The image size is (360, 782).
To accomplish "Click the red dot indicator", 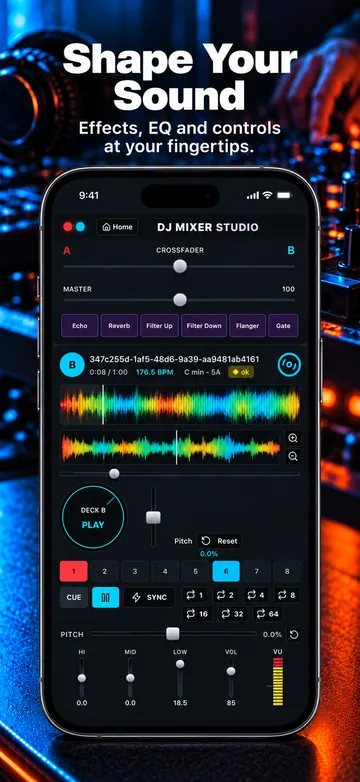I will pyautogui.click(x=68, y=227).
